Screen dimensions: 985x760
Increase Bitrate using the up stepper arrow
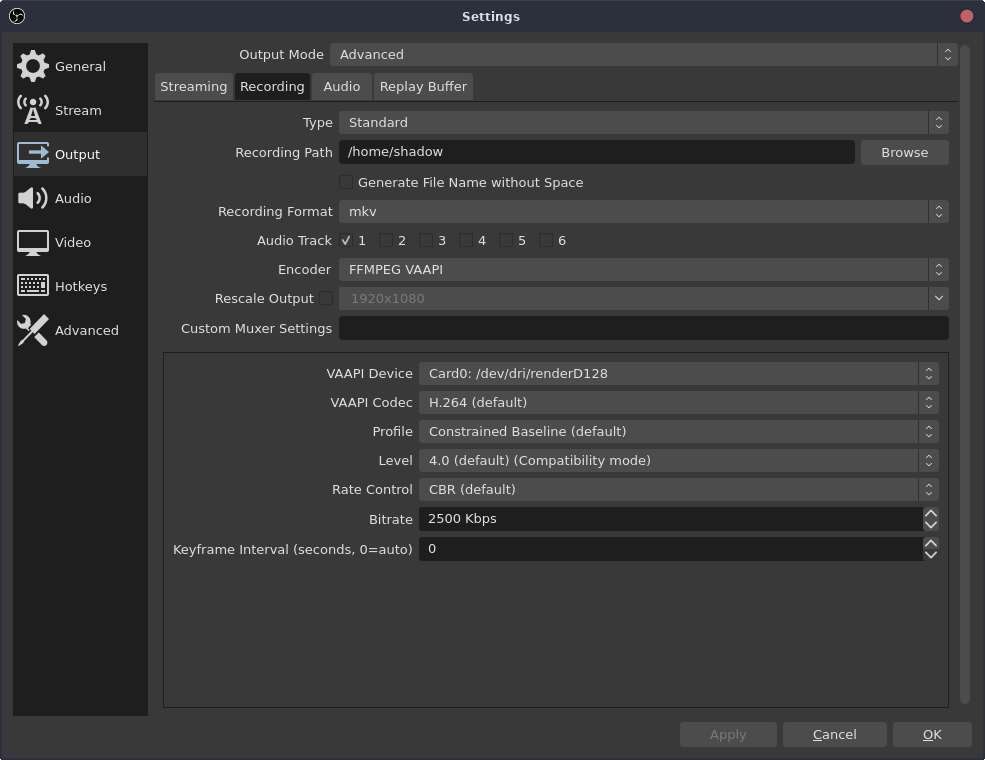(930, 513)
